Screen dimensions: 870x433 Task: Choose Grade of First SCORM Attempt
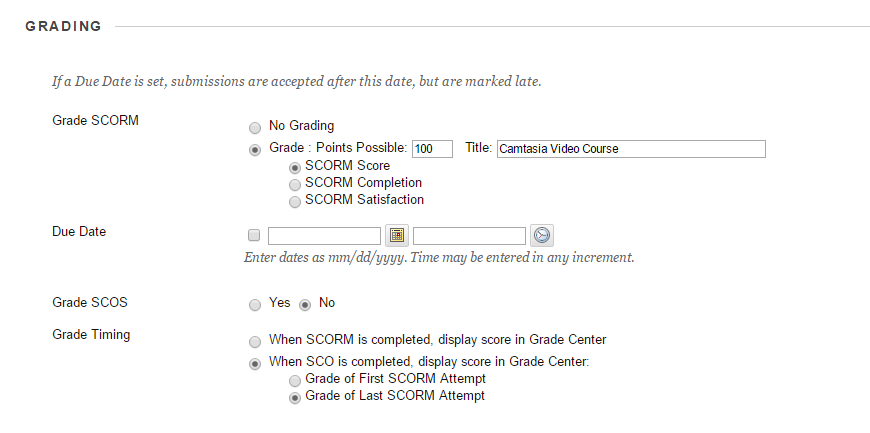point(294,380)
